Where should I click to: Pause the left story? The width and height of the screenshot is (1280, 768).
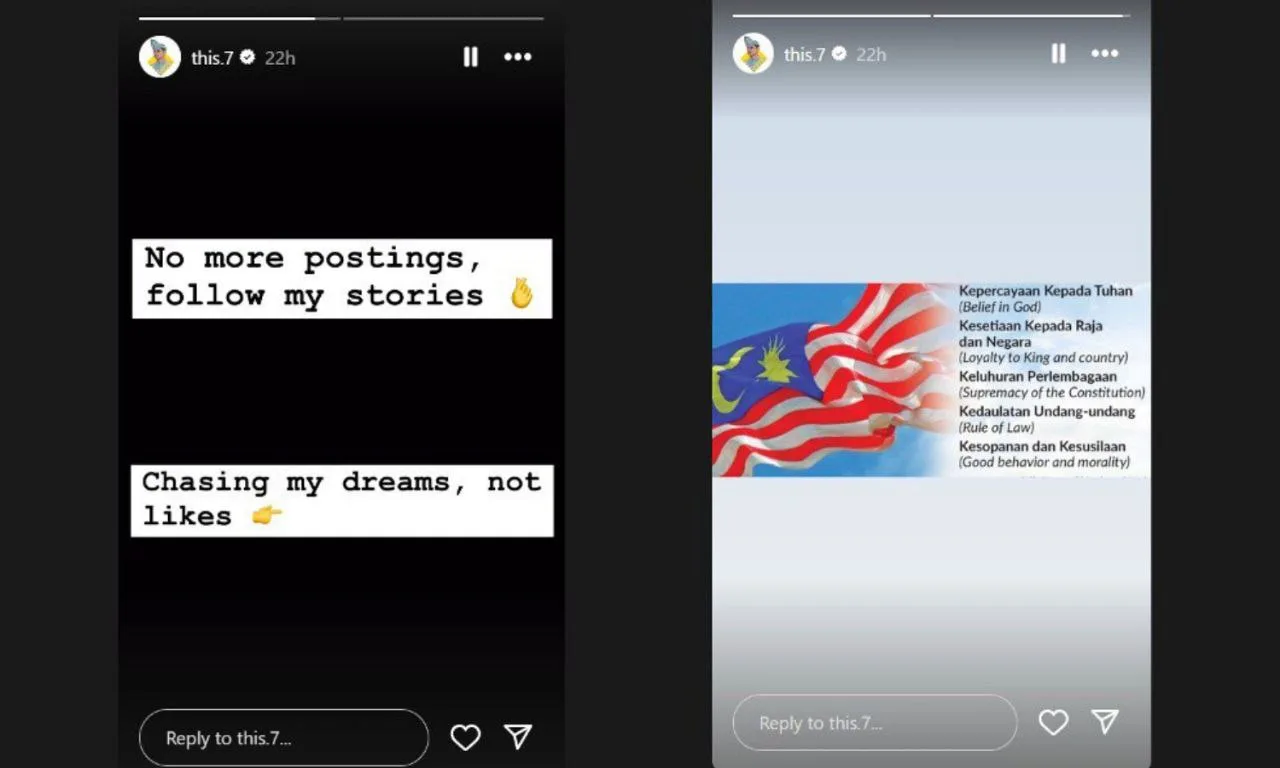click(470, 57)
